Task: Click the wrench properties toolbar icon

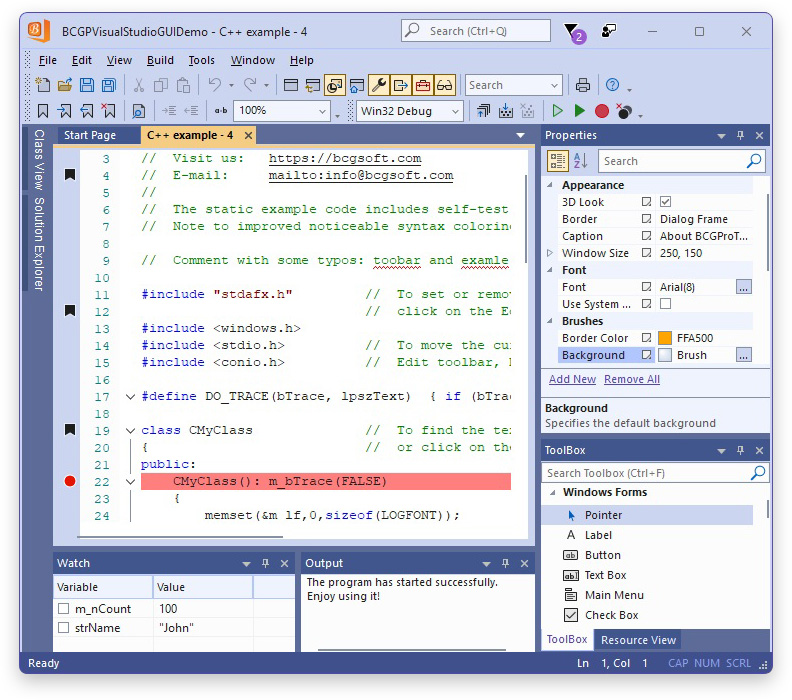Action: click(x=378, y=85)
